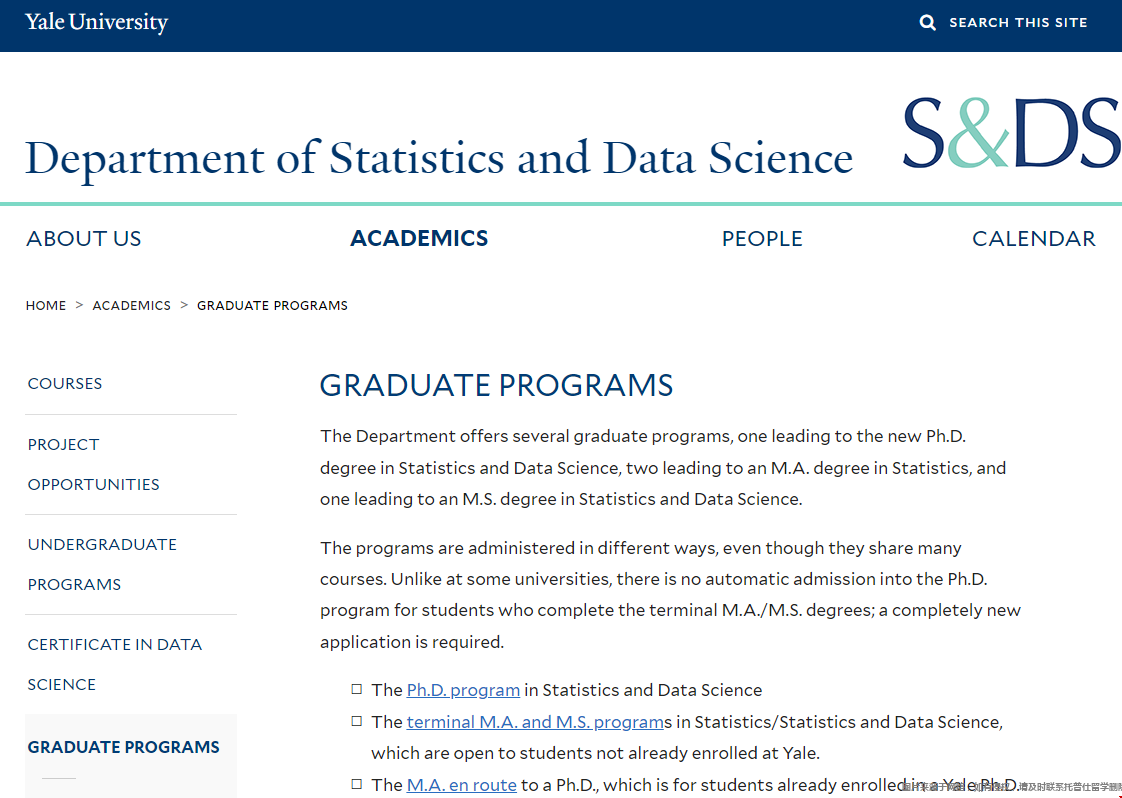Click the square bullet before terminal M.A. item

pyautogui.click(x=356, y=721)
